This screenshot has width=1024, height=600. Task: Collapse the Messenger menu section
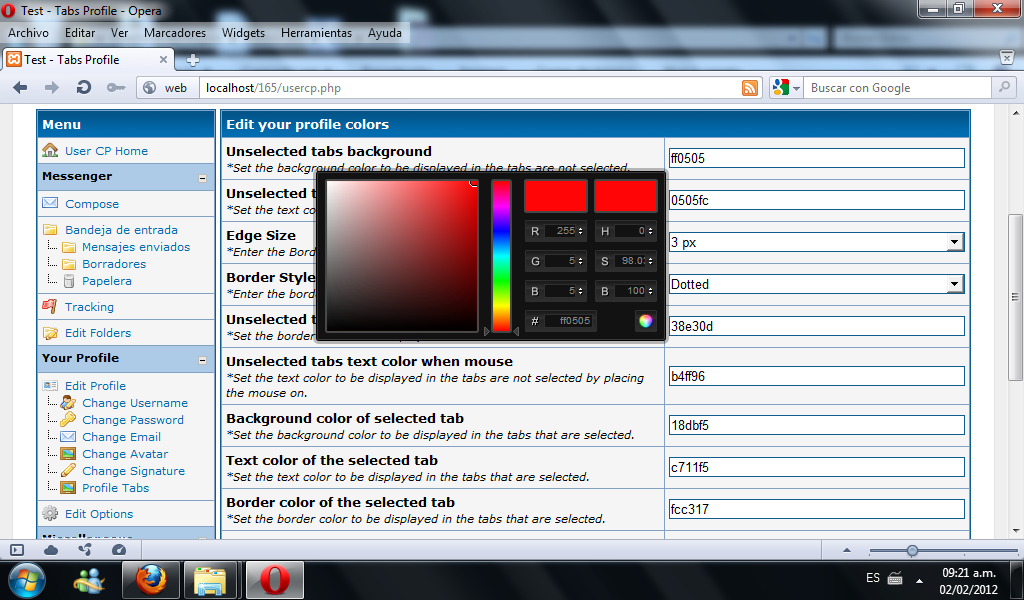pyautogui.click(x=203, y=178)
